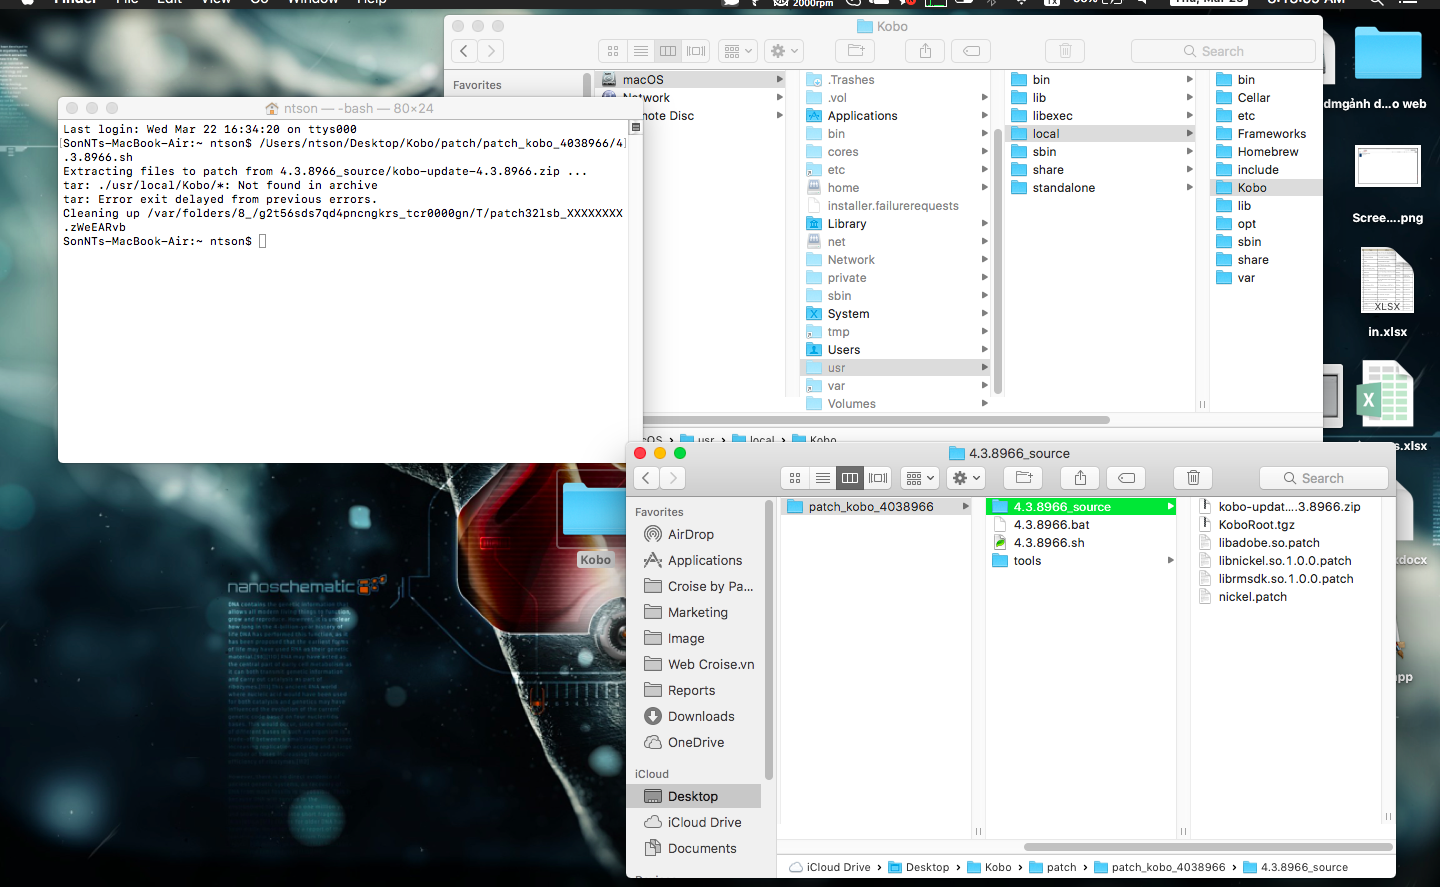Click patch in the bottom path bar
1440x887 pixels.
coord(1053,868)
